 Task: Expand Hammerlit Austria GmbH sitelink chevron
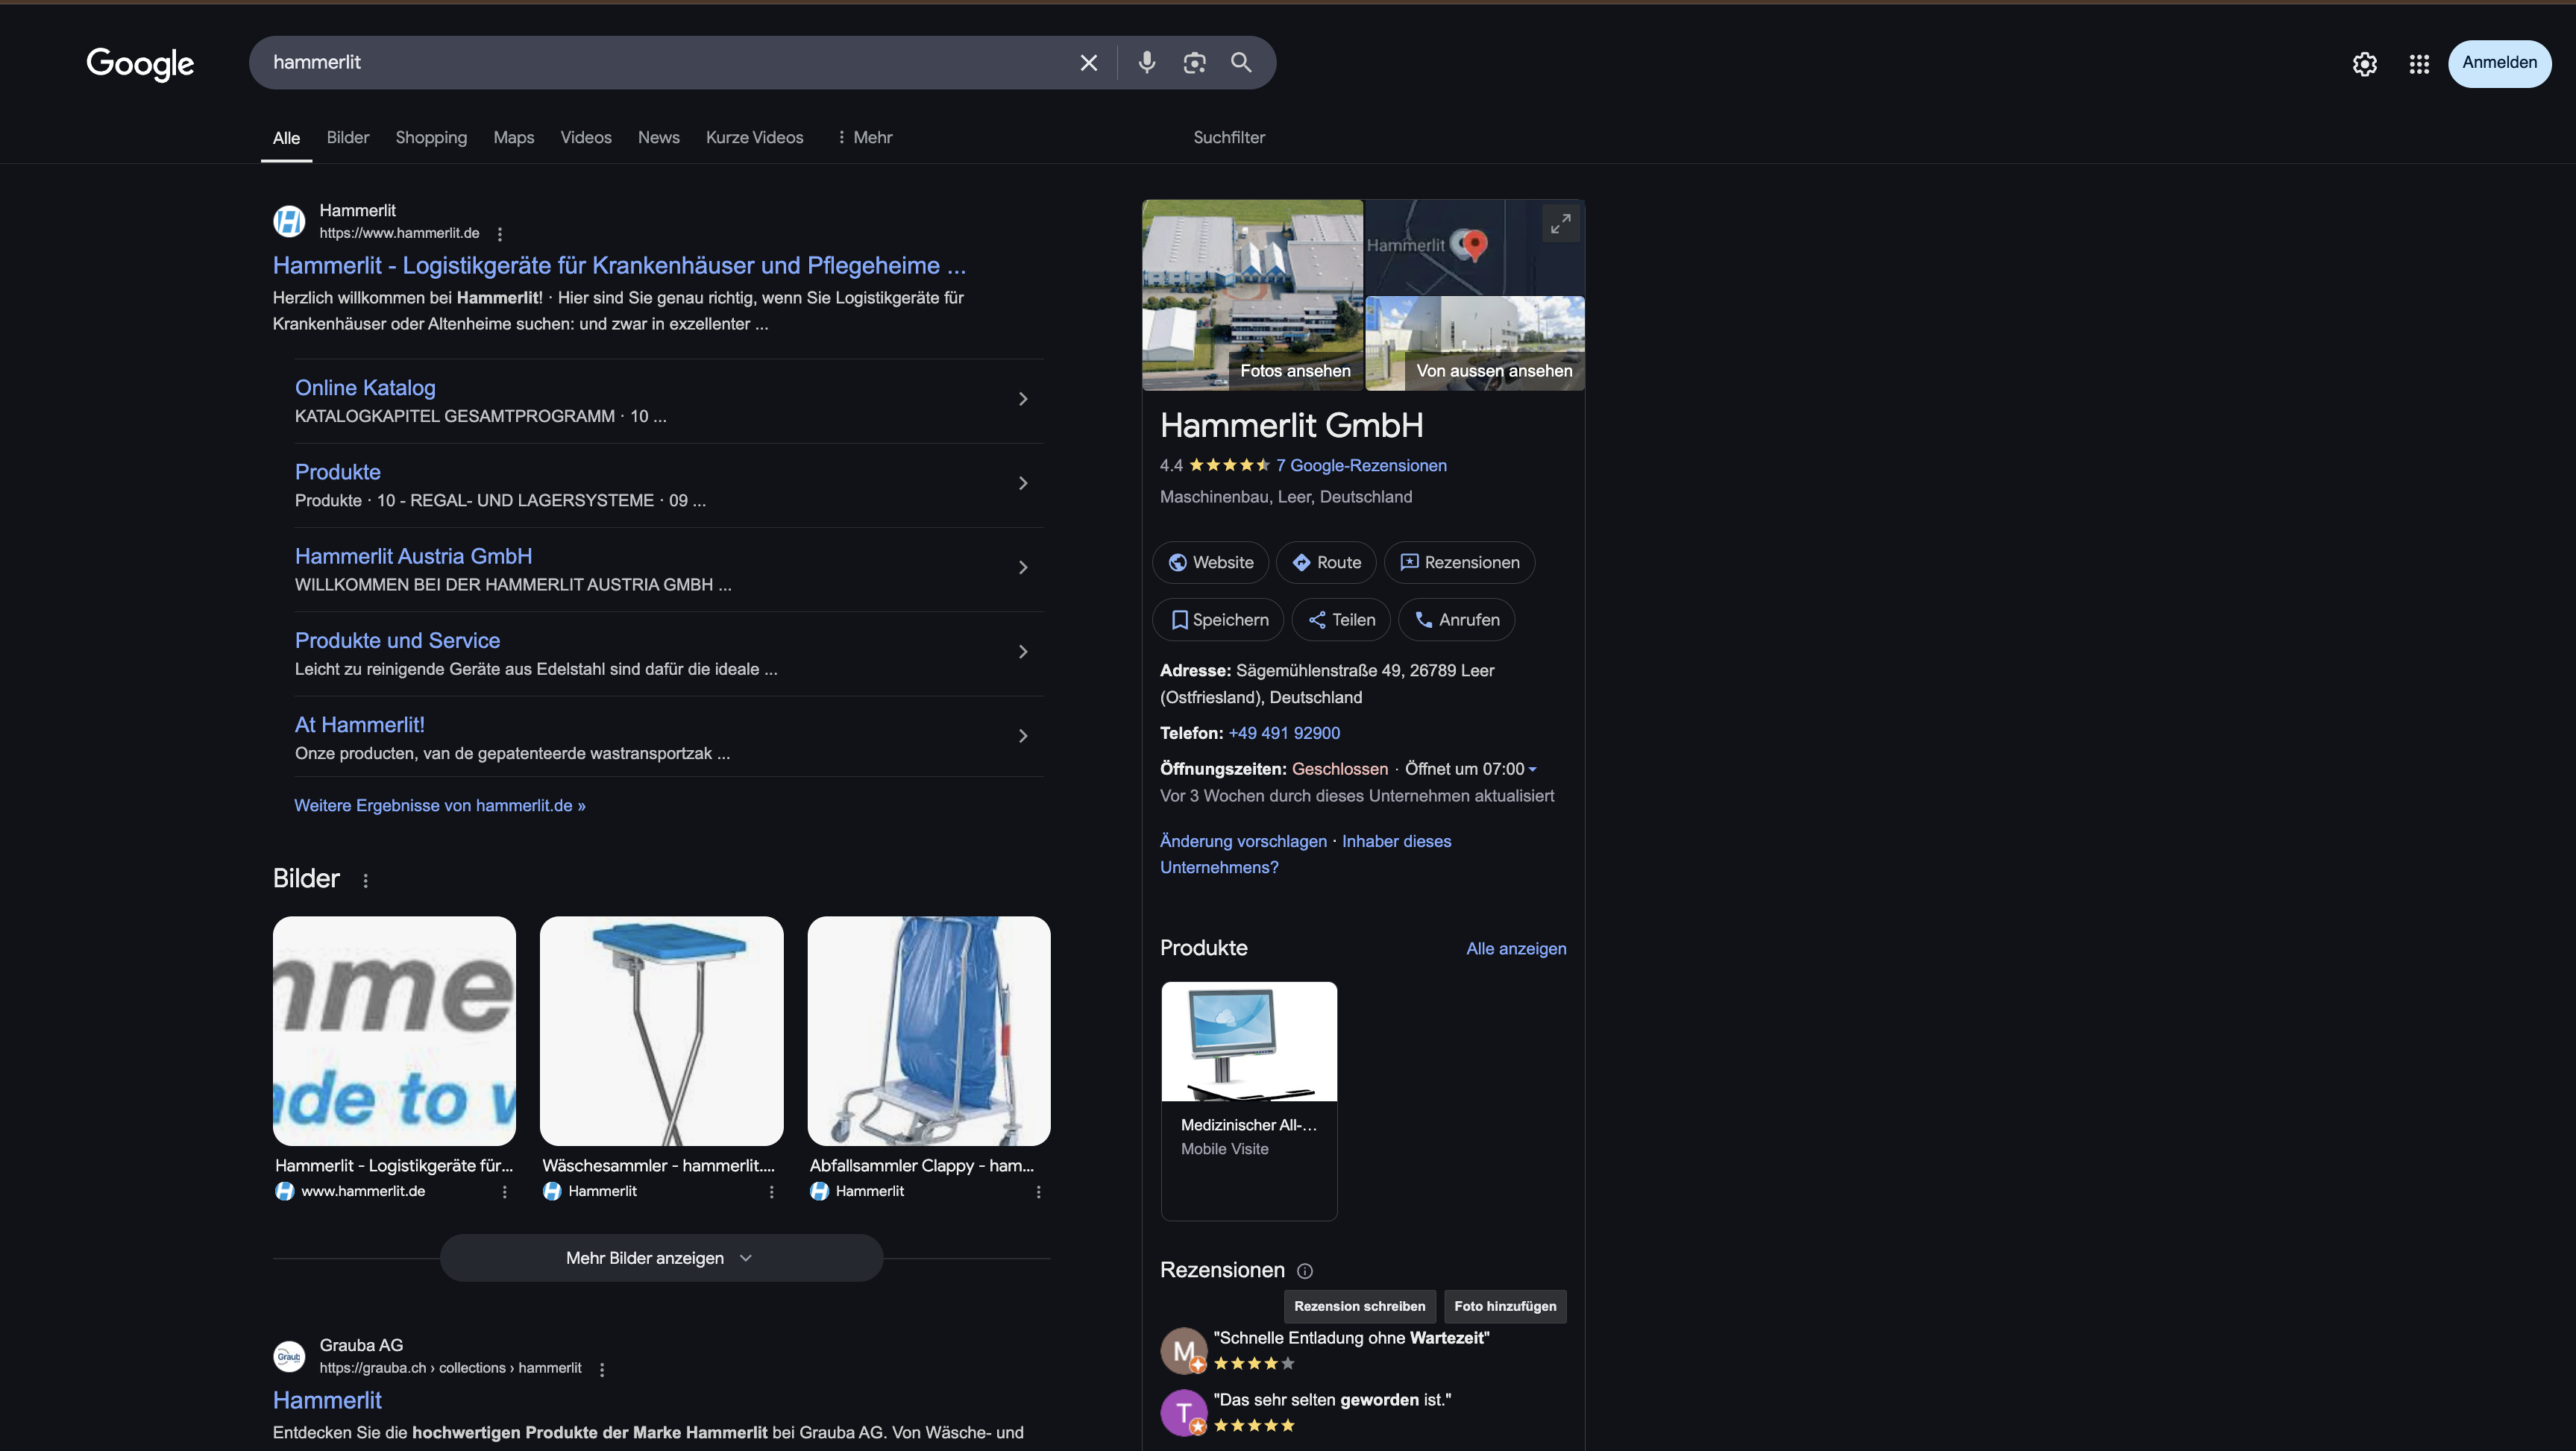pos(1023,568)
